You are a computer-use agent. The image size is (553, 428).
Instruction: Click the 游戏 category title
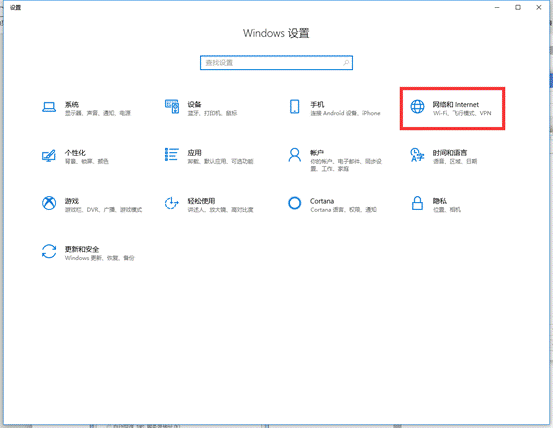pos(72,201)
